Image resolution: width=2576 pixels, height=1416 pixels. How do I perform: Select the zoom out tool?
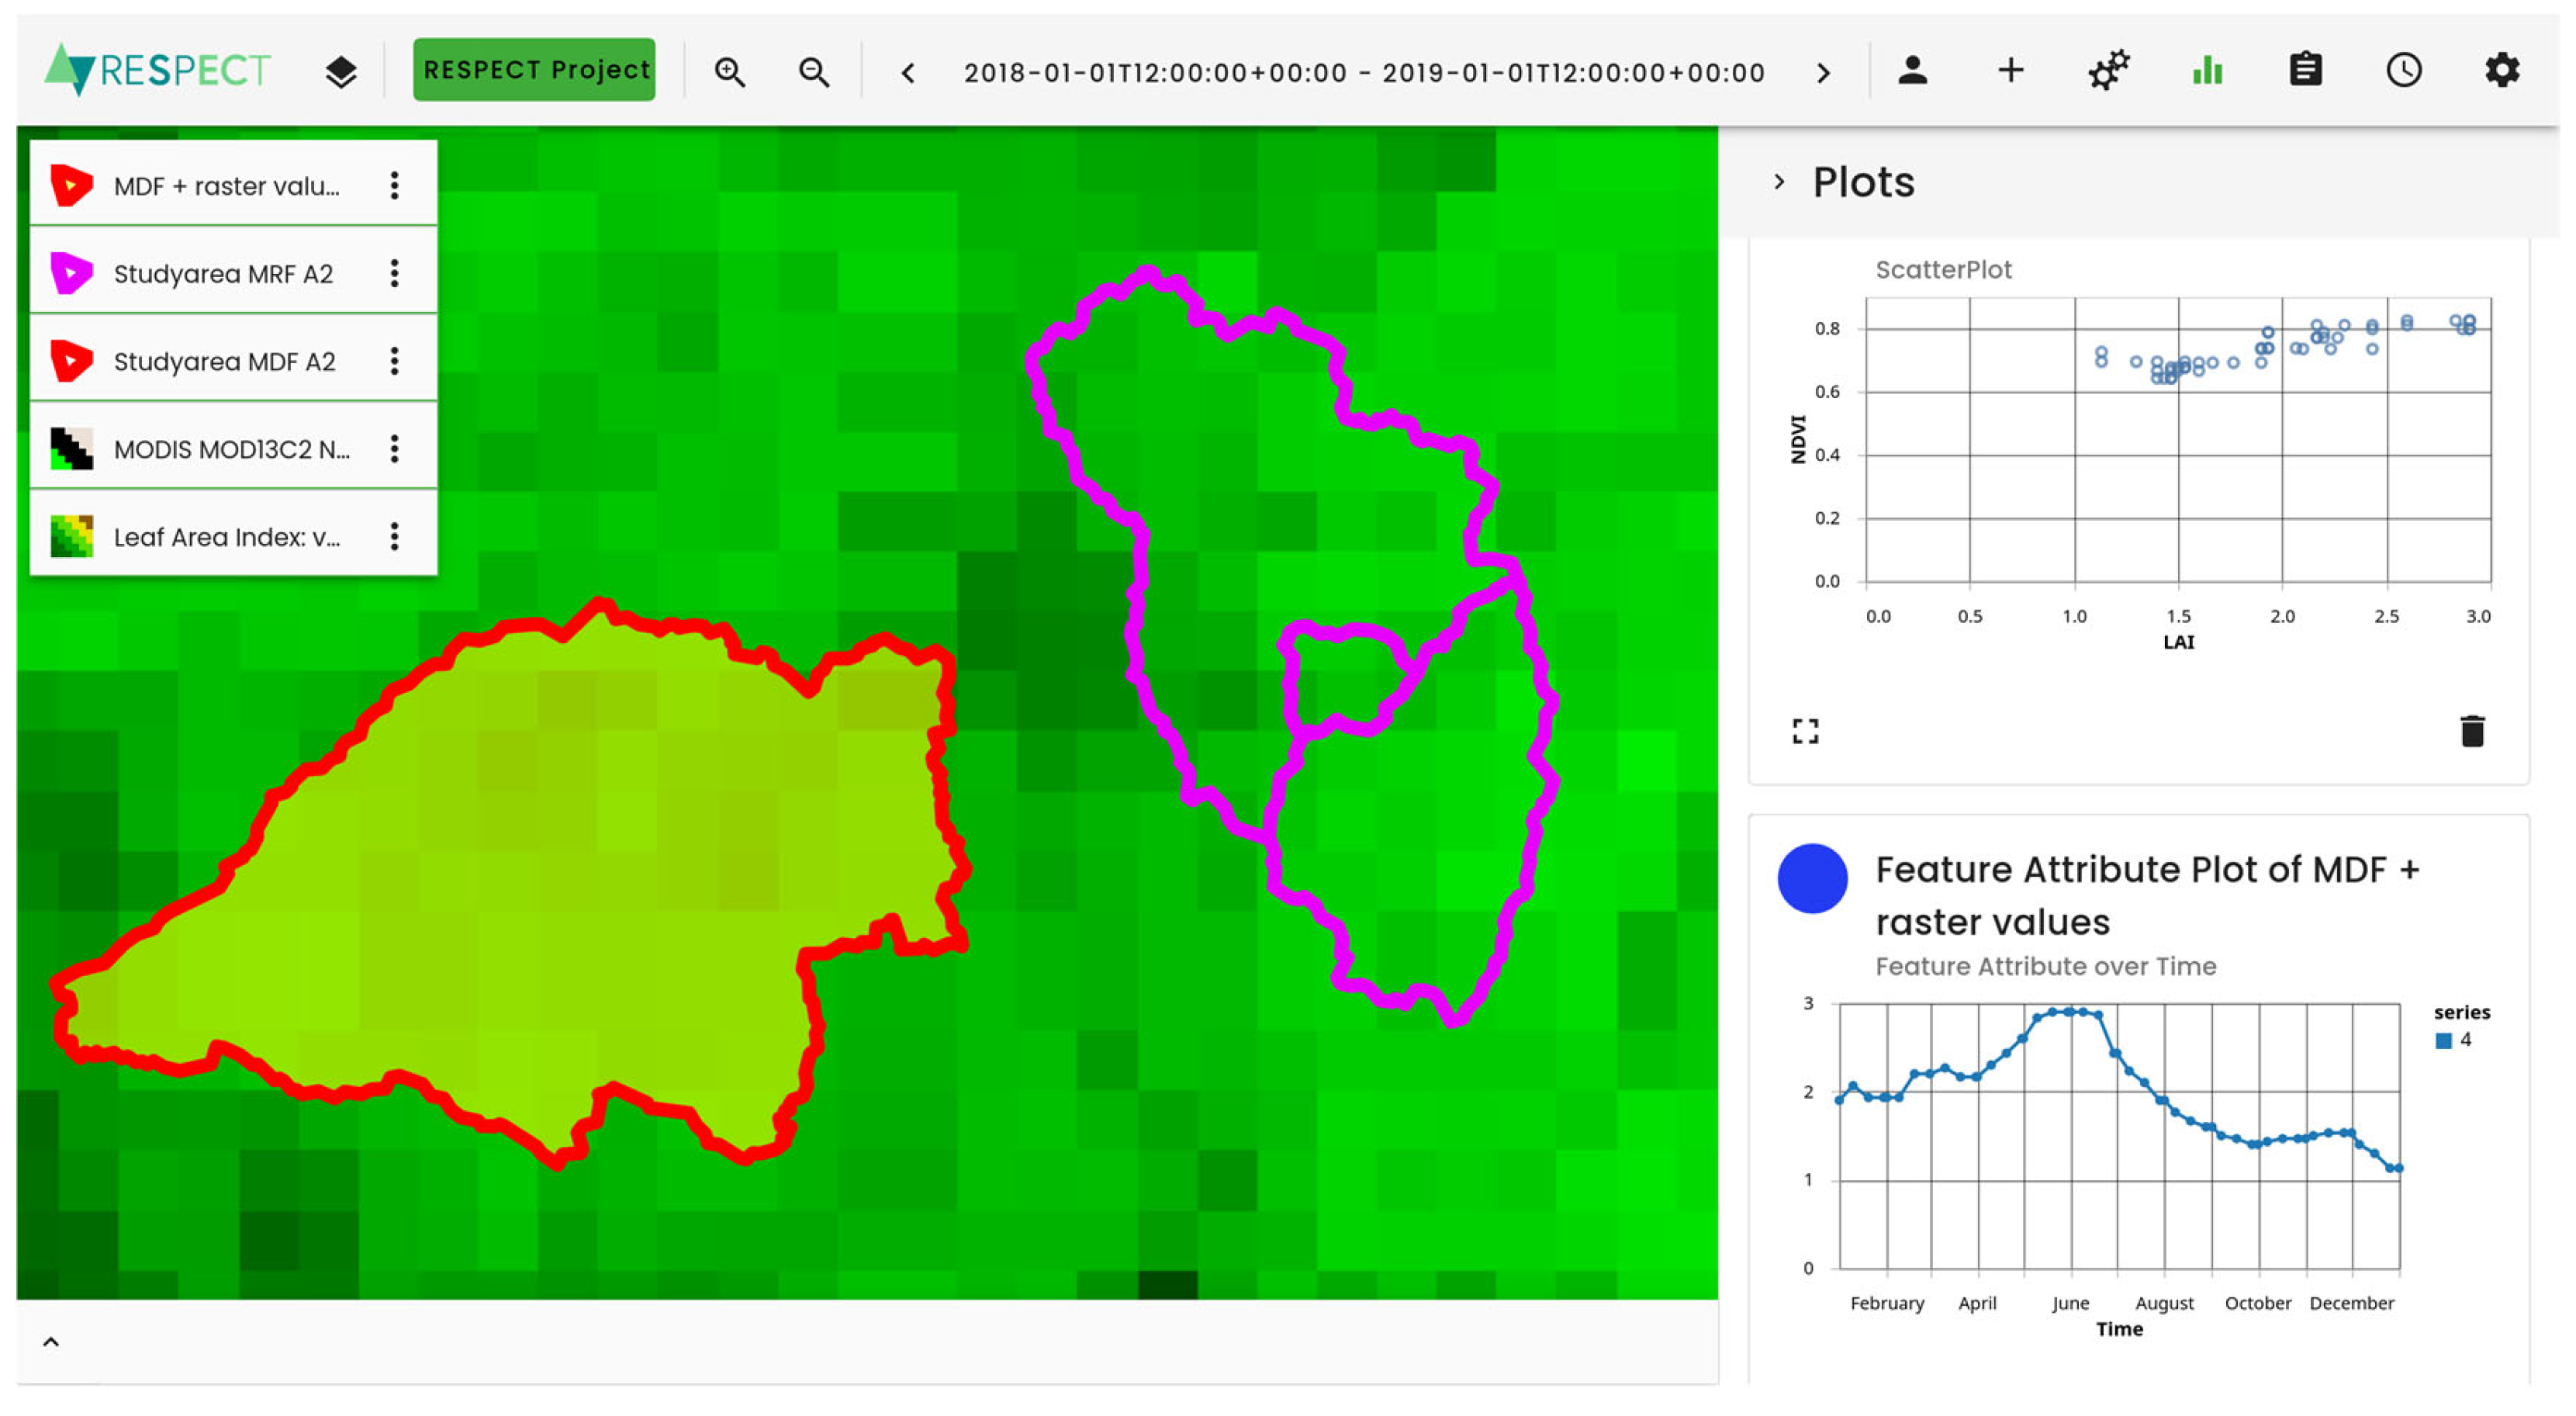813,71
